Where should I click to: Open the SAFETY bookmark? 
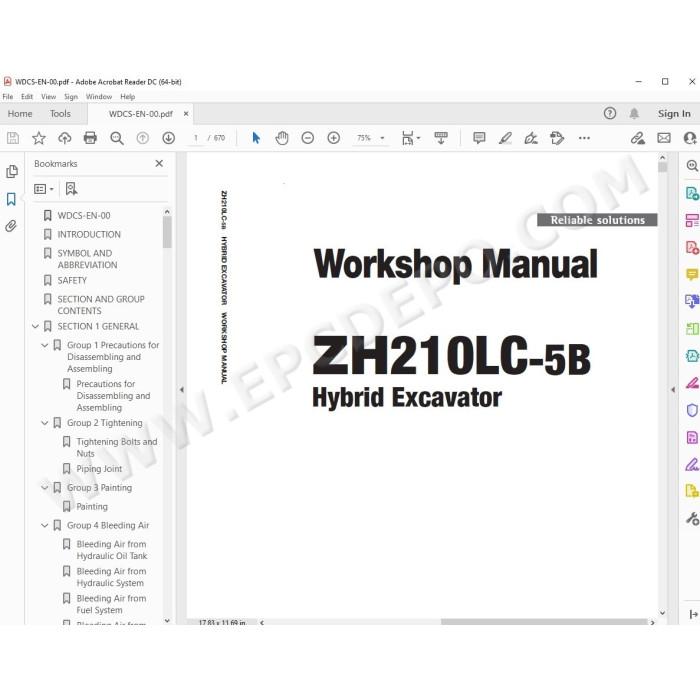pyautogui.click(x=72, y=280)
